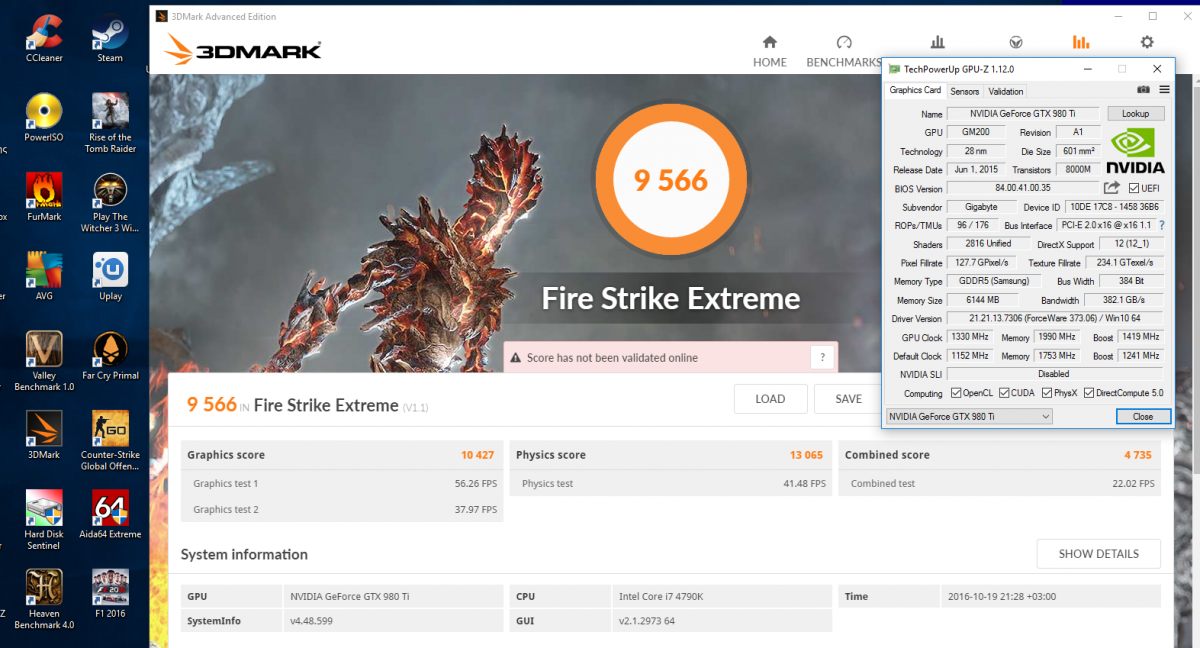
Task: Toggle PhysX checkbox
Action: 1047,393
